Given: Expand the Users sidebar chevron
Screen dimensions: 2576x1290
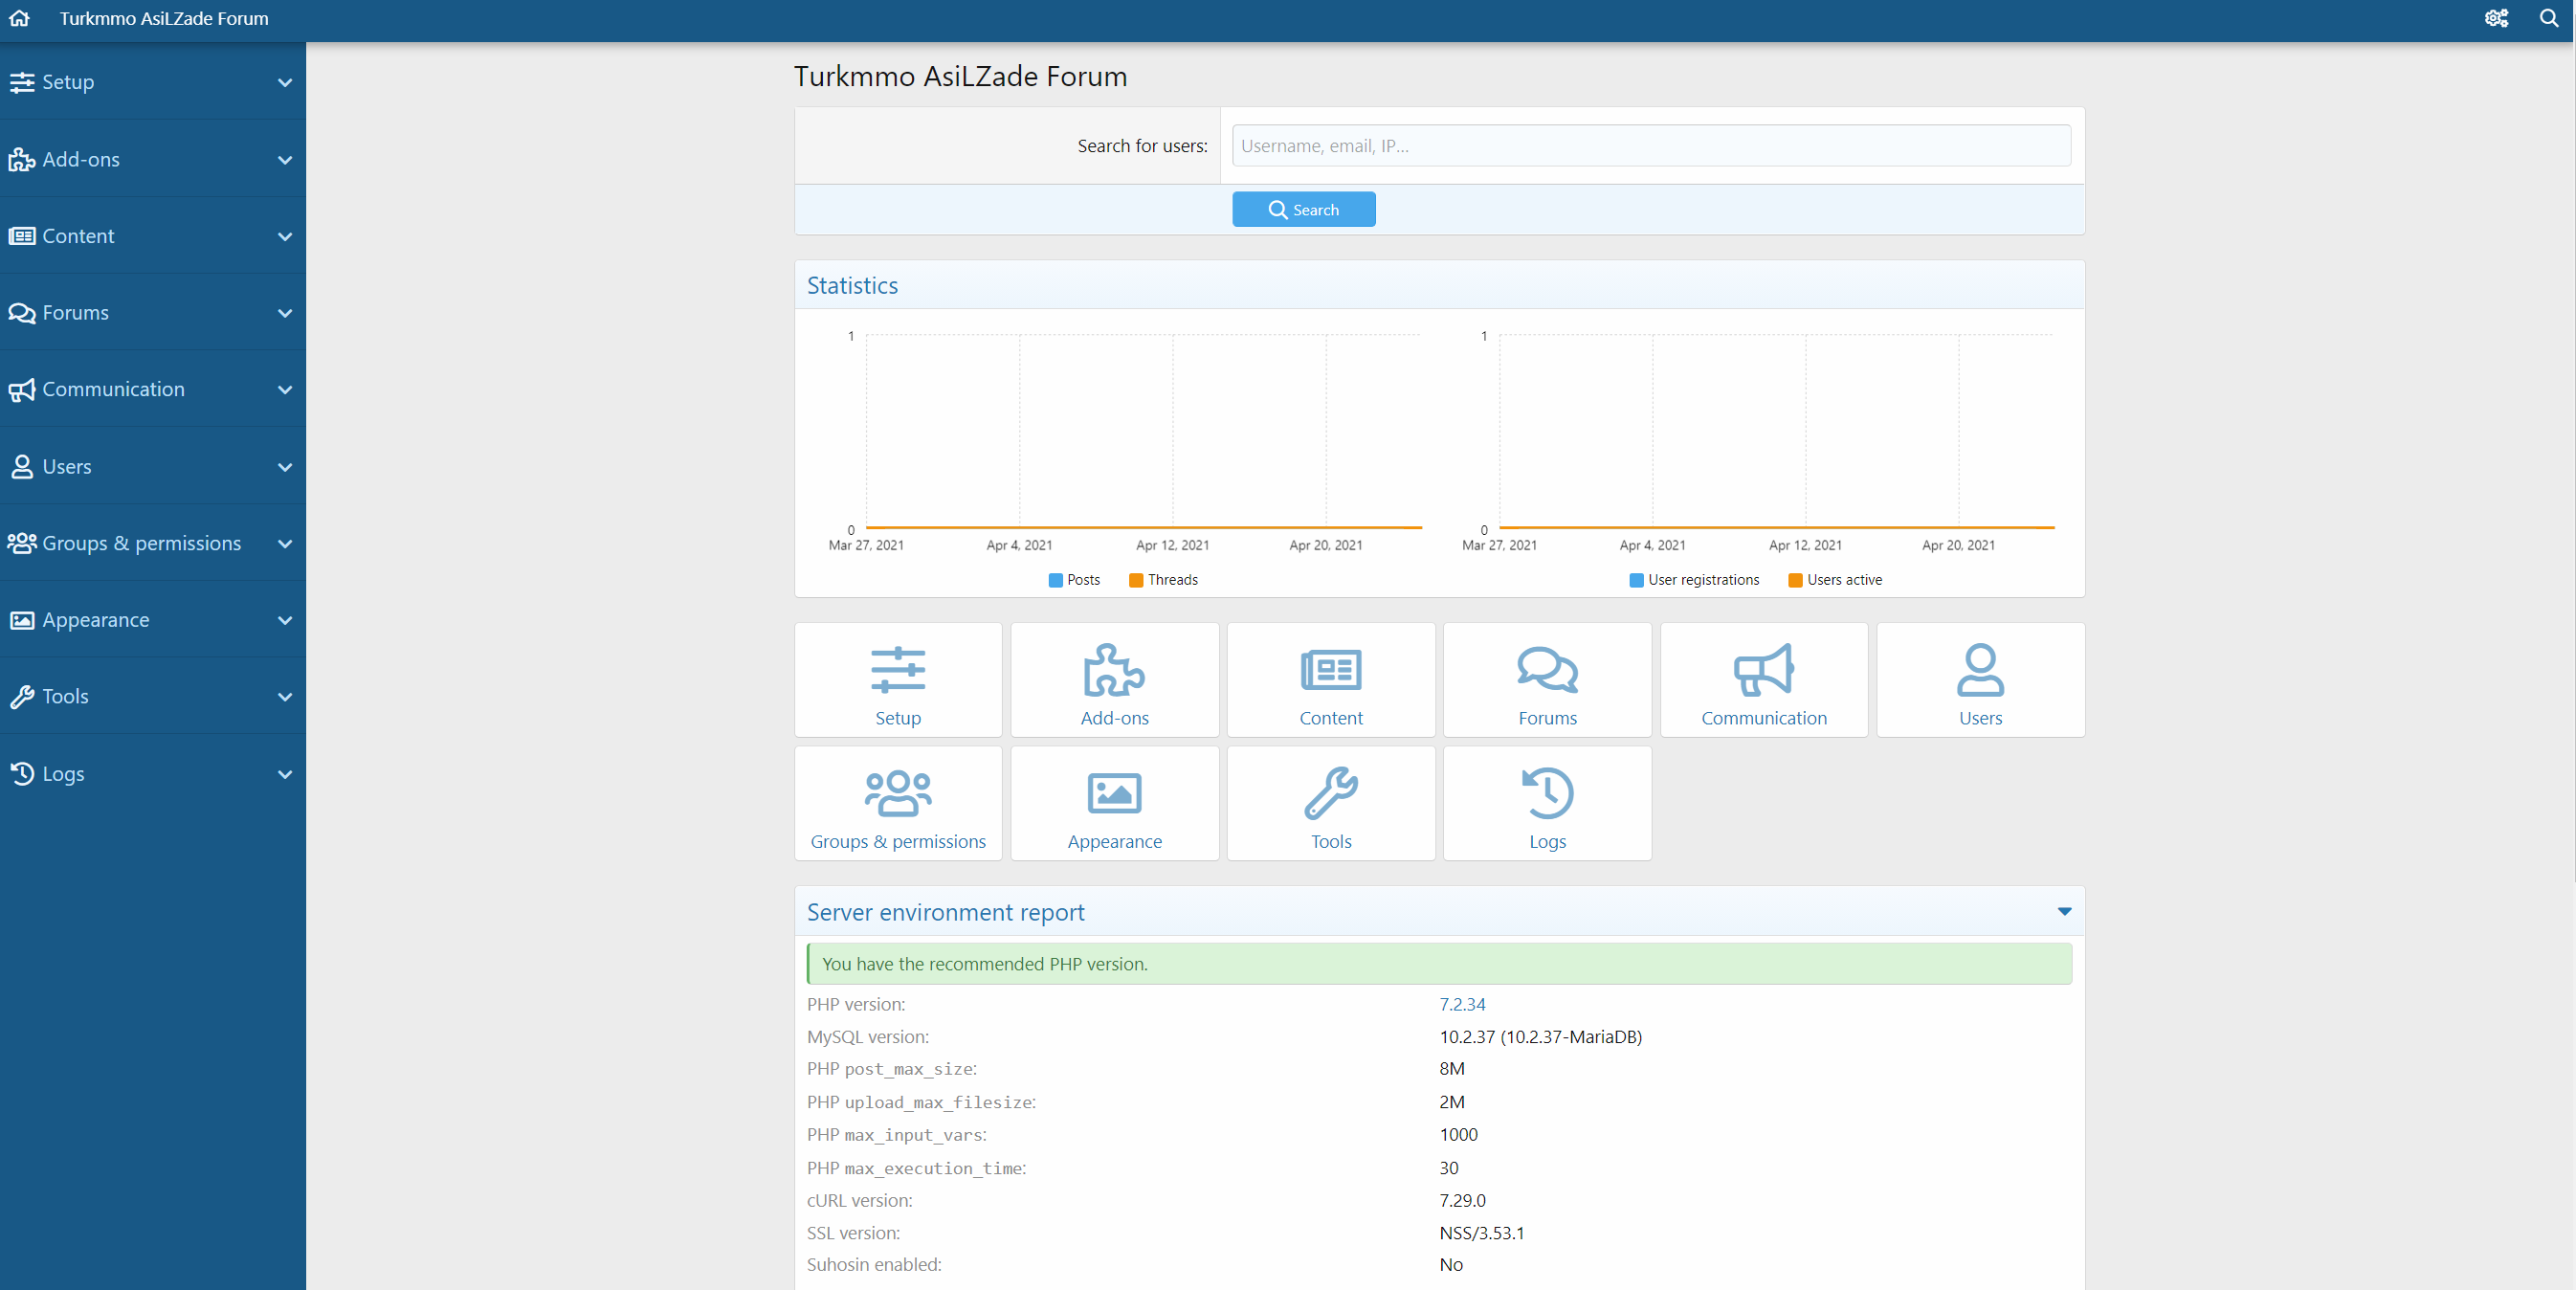Looking at the screenshot, I should pos(285,467).
